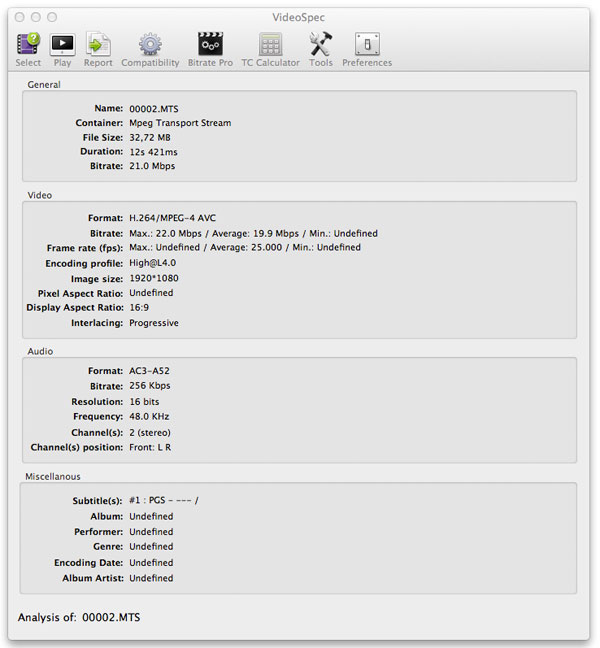
Task: Click the Album Artist Undefined value
Action: coord(151,578)
